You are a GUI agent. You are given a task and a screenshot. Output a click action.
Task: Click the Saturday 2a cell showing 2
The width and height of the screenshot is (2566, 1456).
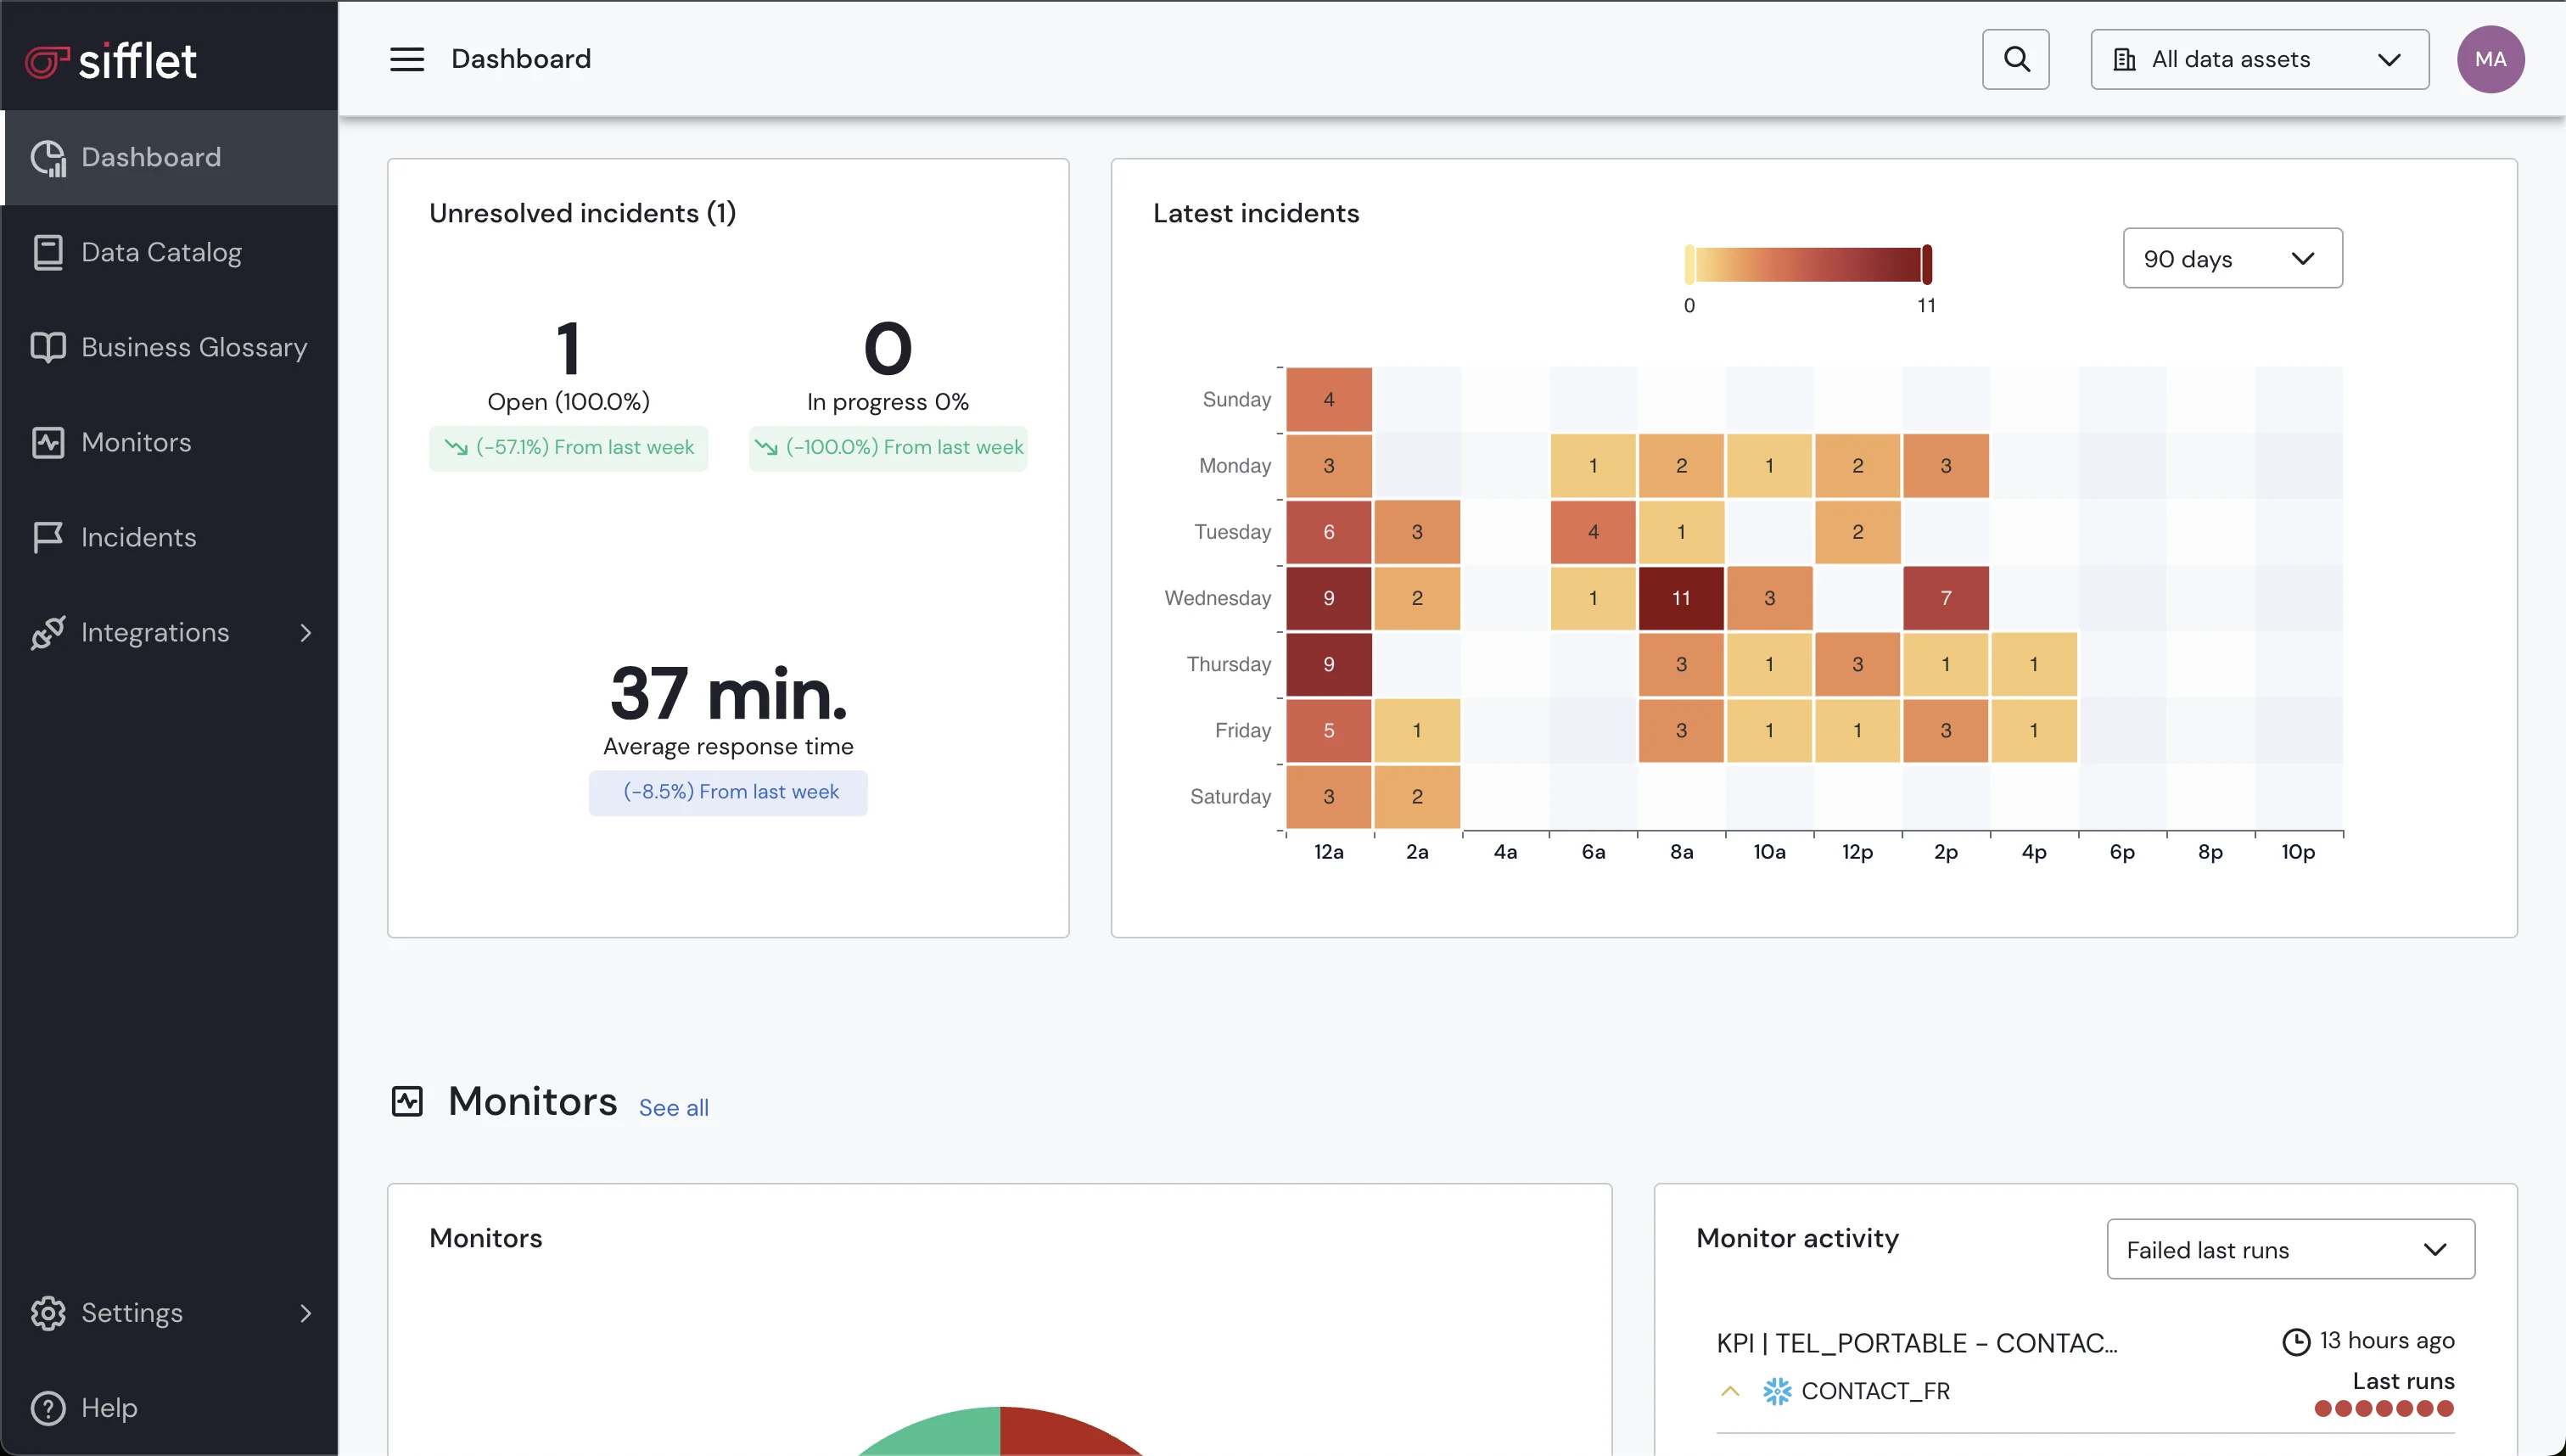pos(1417,797)
